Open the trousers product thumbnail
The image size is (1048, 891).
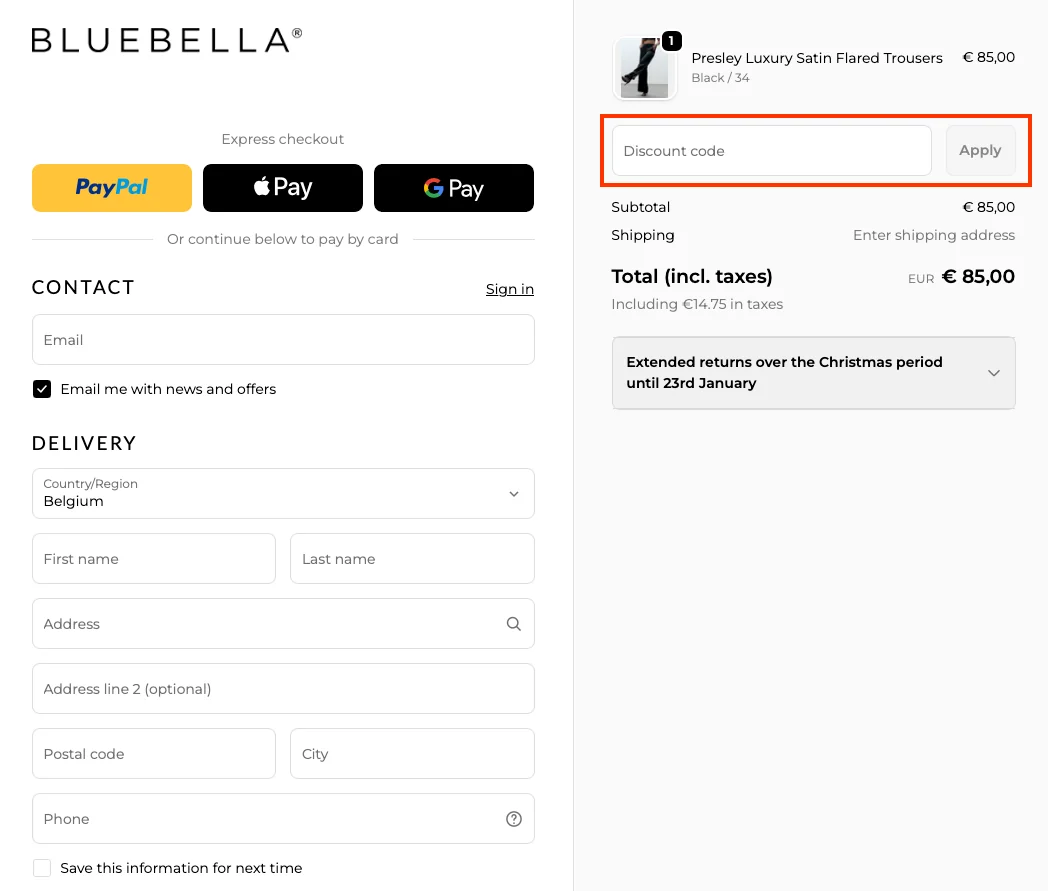(644, 69)
